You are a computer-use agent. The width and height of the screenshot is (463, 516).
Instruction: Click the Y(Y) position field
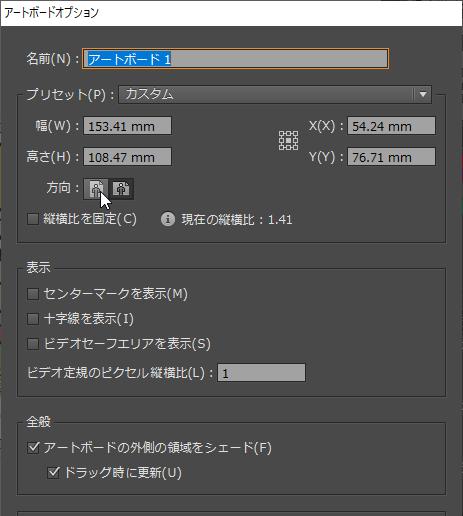point(391,157)
